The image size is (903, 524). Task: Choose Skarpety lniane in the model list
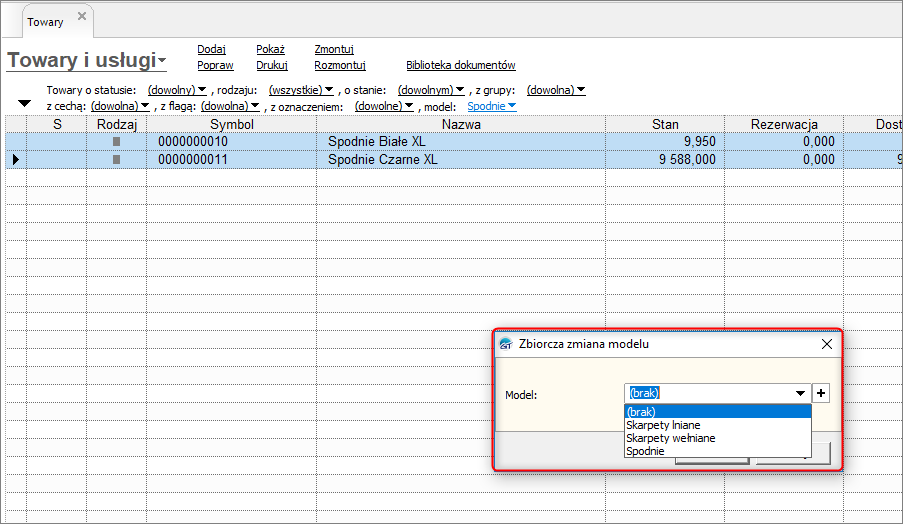pos(718,425)
